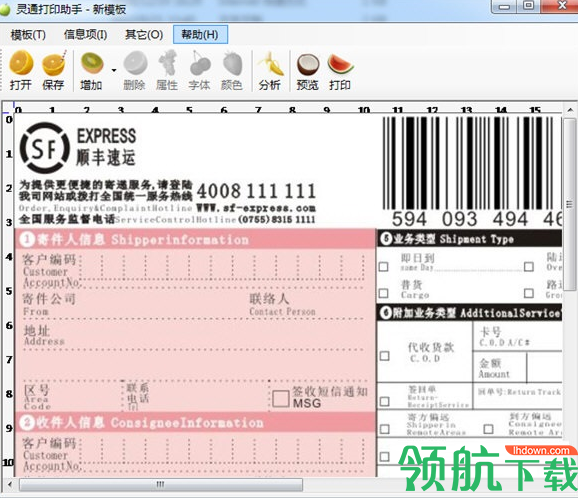Tick the checkbox beside the cut-off 路运 option
The width and height of the screenshot is (578, 498).
click(529, 293)
